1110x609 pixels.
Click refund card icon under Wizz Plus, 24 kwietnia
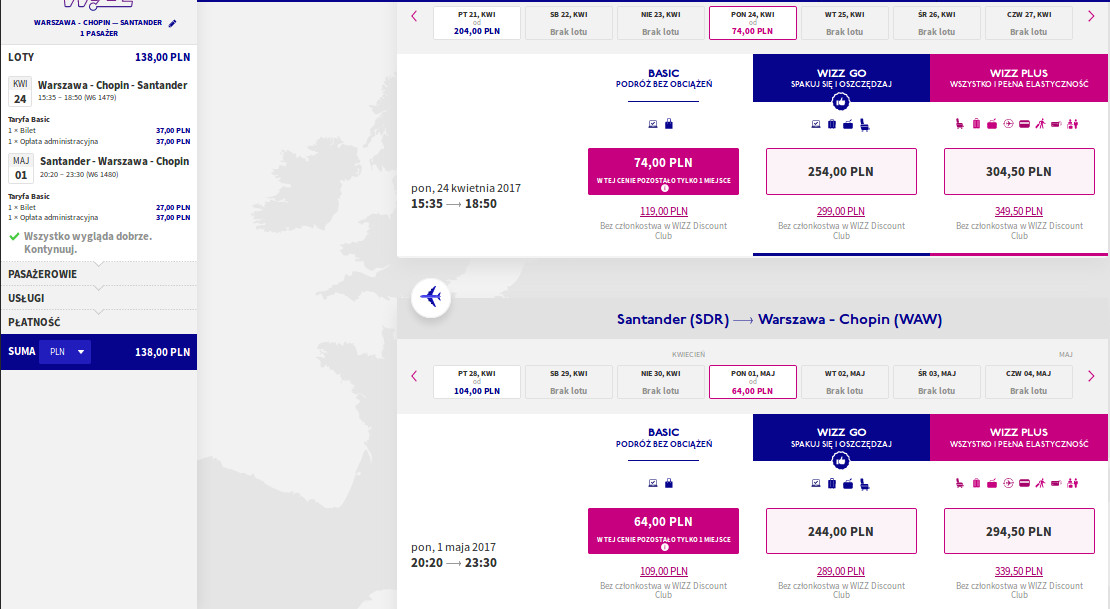click(x=1024, y=124)
